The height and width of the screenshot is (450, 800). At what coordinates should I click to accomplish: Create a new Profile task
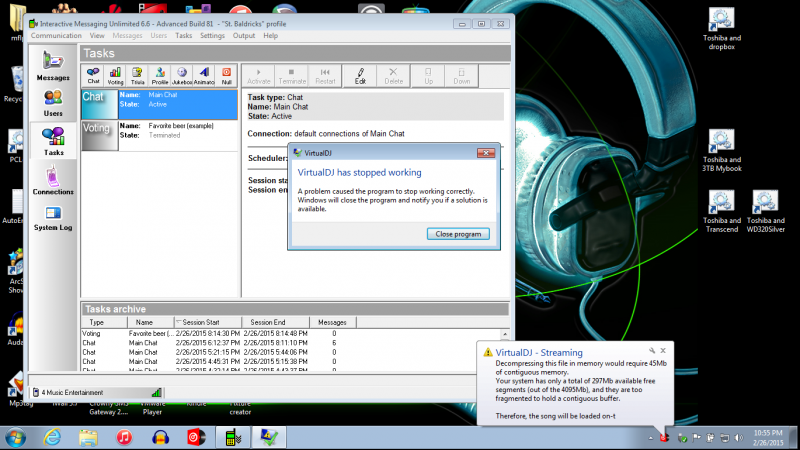pos(160,76)
